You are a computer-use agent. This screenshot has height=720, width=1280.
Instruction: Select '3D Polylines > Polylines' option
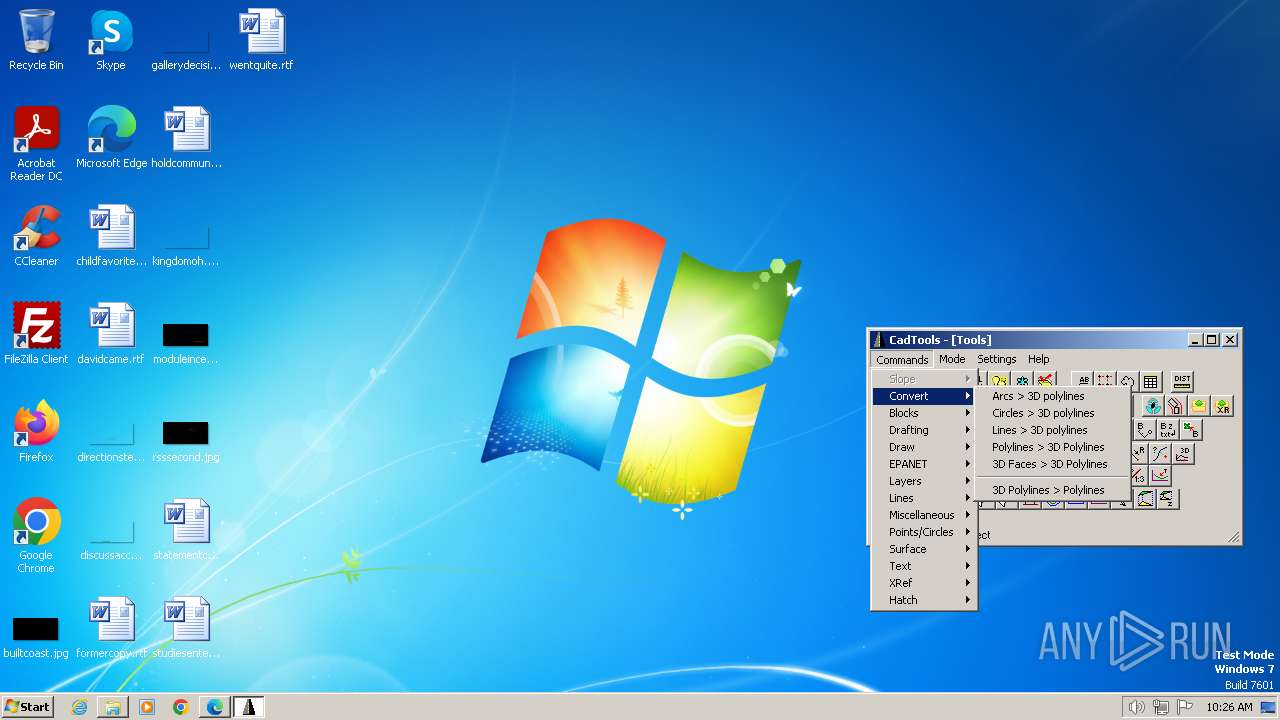click(x=1053, y=490)
